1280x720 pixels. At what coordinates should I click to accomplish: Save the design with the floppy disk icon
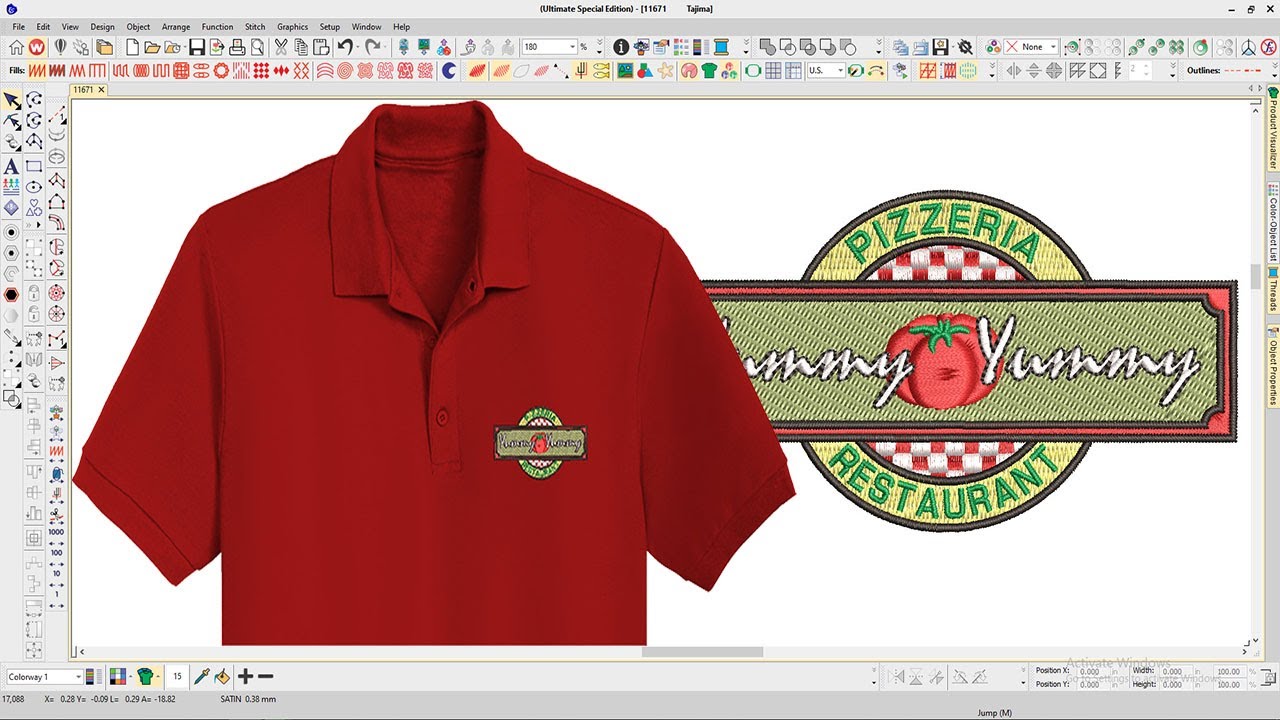point(196,47)
